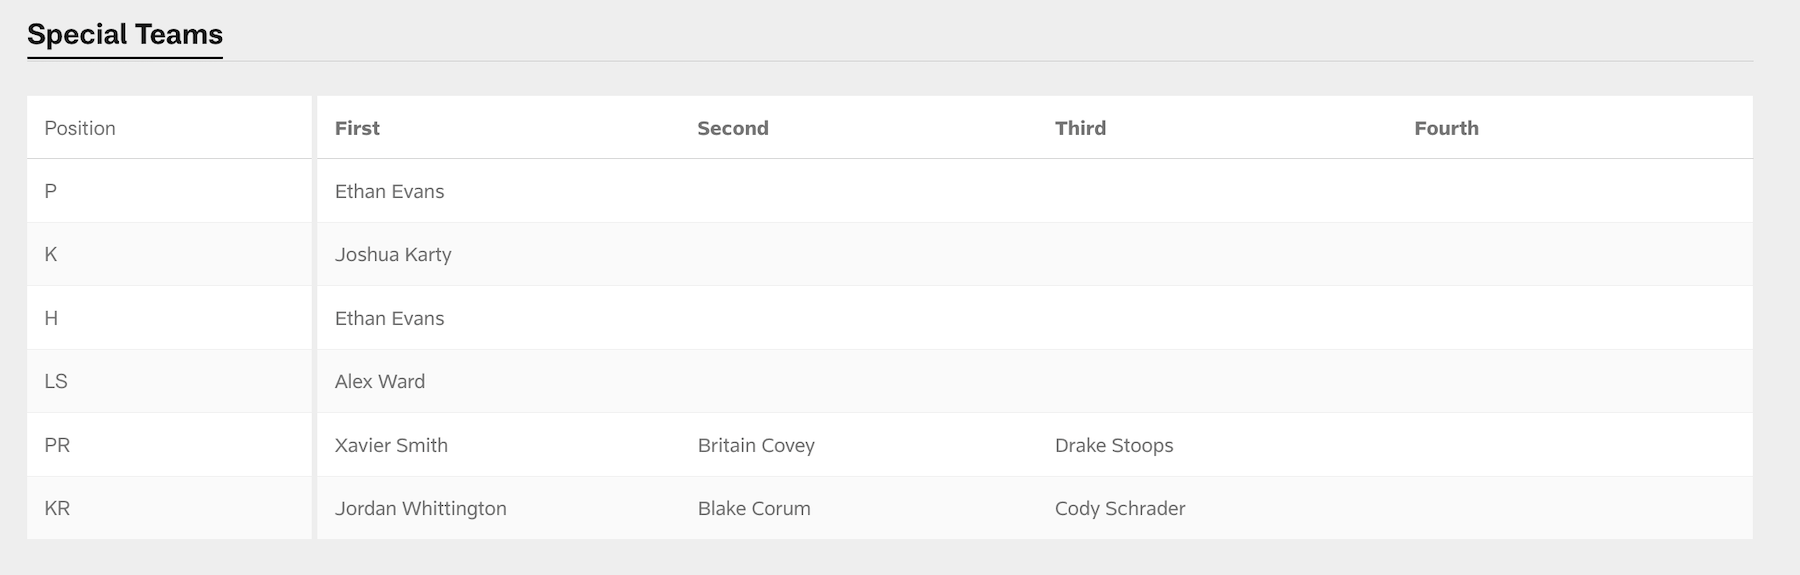Open holder Ethan Evans' player link
This screenshot has width=1800, height=575.
point(389,318)
